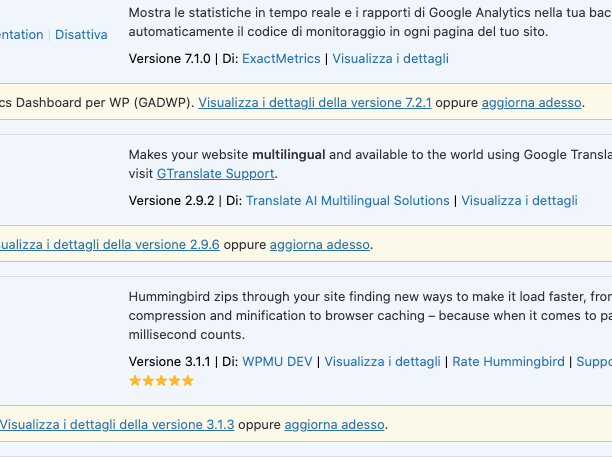View details of version 2.9.6

110,244
